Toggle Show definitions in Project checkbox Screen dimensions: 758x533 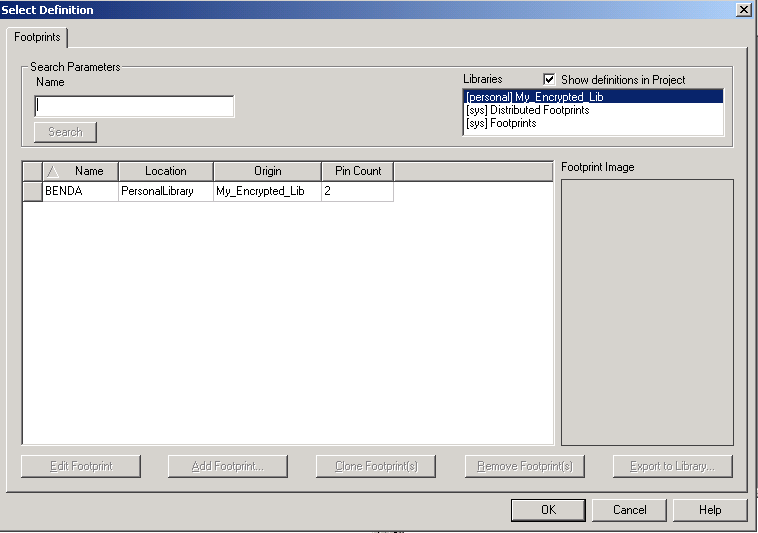point(549,79)
